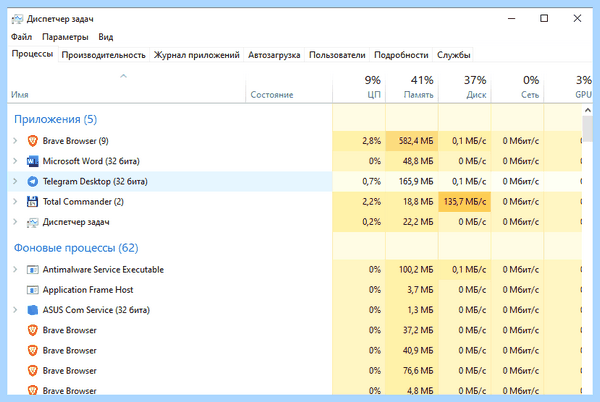The height and width of the screenshot is (402, 600).
Task: Click the 2,8% CPU cell
Action: [x=359, y=141]
